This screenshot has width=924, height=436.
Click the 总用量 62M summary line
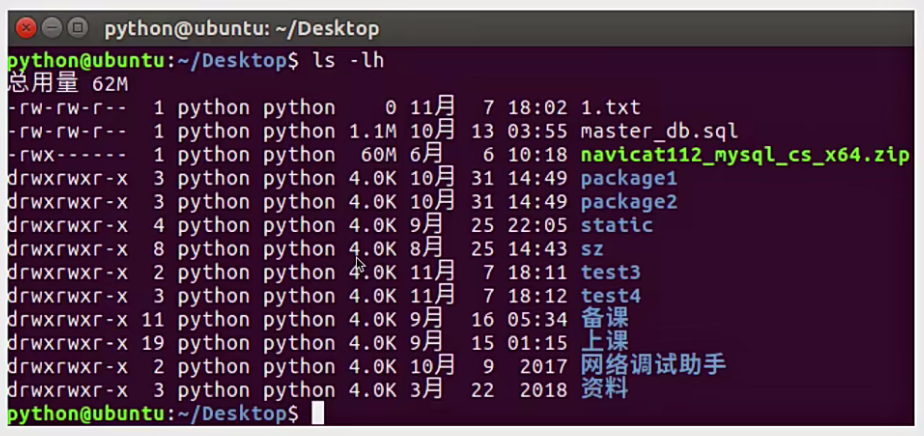pos(68,84)
